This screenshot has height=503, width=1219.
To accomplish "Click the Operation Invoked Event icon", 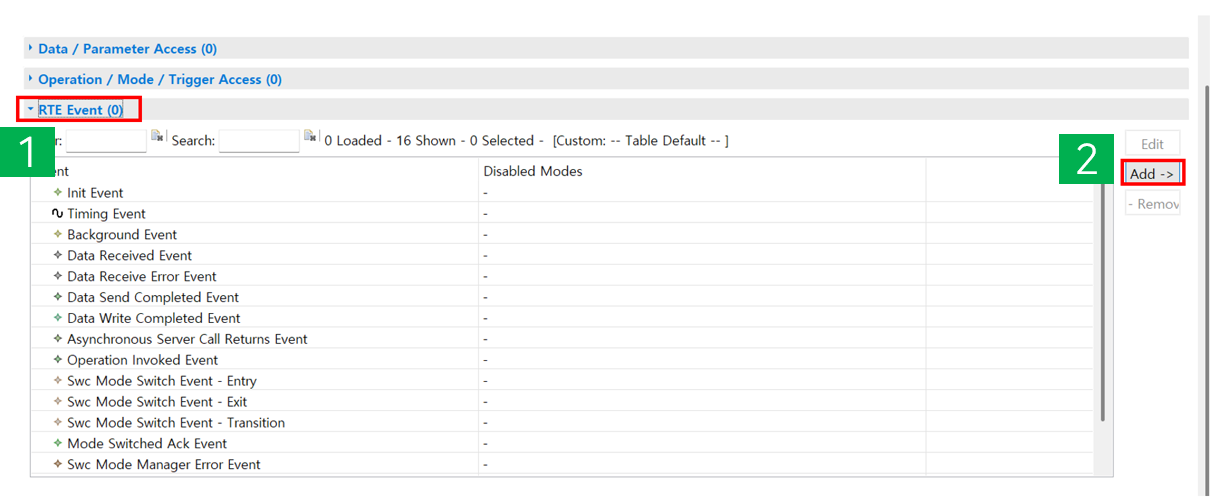I will click(57, 360).
